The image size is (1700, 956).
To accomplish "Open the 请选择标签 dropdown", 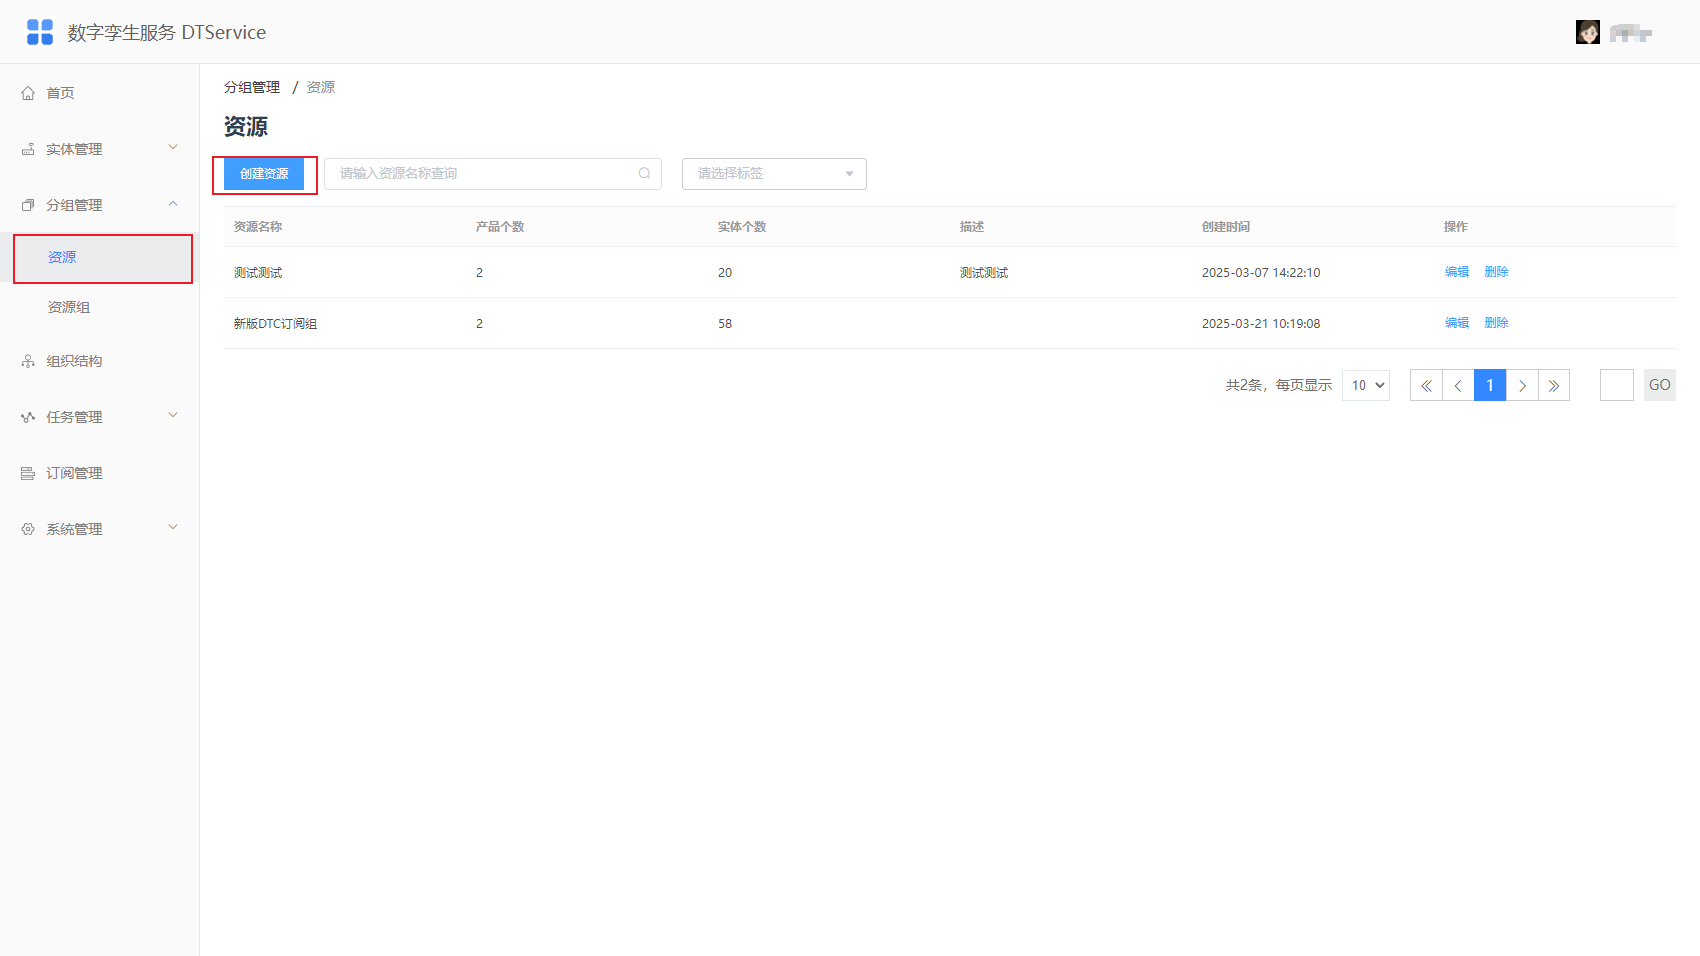I will [x=774, y=174].
